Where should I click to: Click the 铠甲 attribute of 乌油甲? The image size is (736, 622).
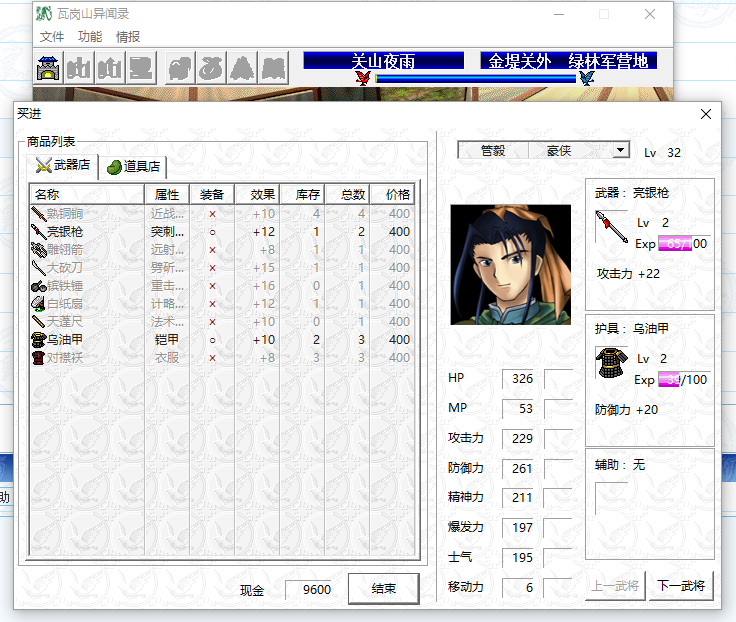167,340
